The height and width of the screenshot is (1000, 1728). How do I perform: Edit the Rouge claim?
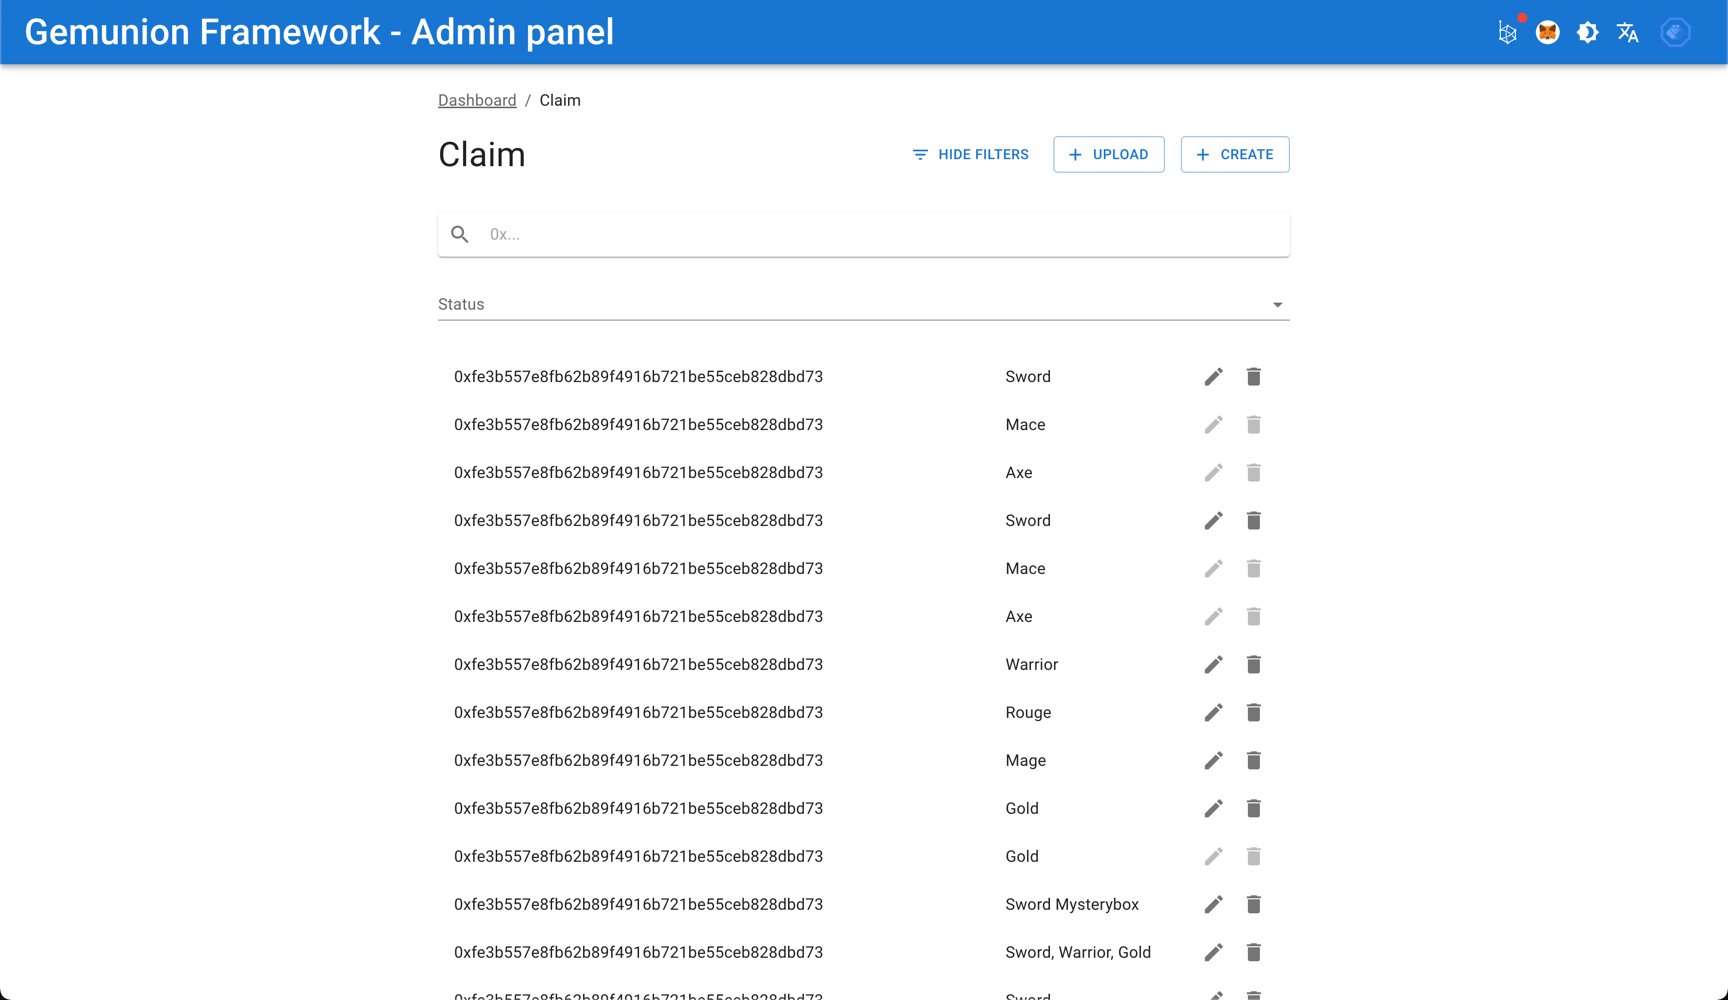pos(1213,713)
